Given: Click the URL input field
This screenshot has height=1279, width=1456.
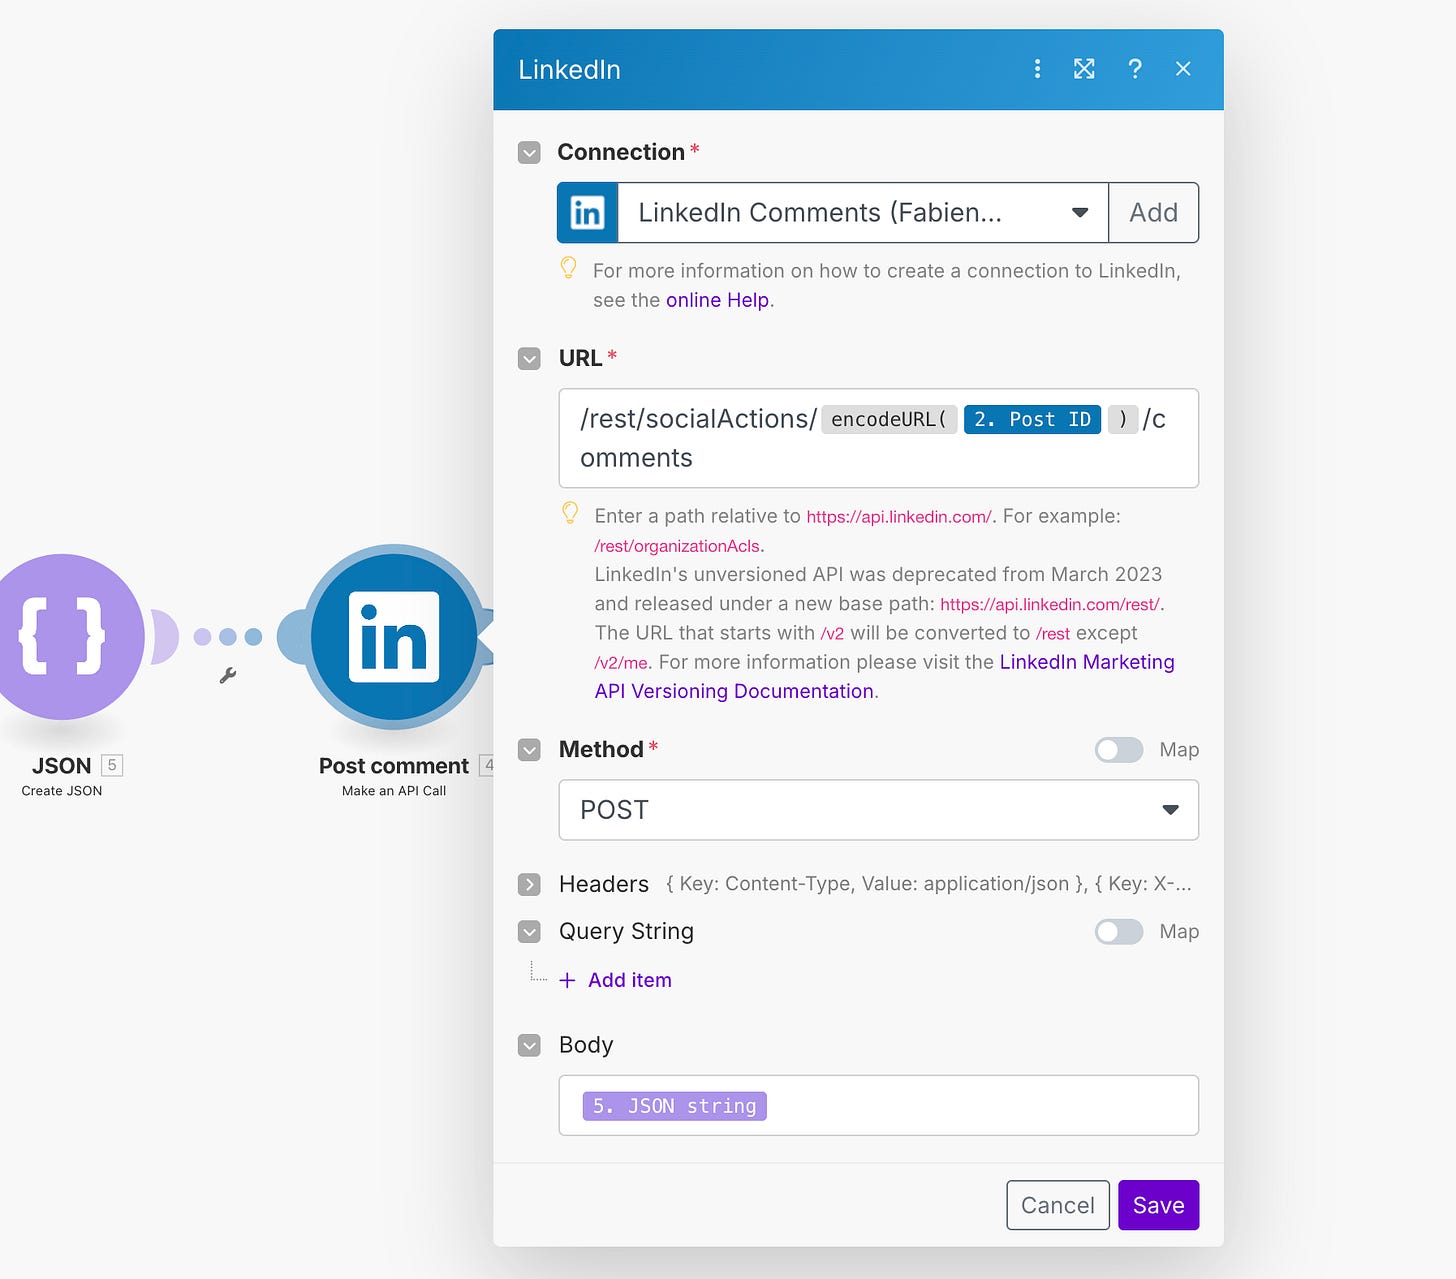Looking at the screenshot, I should [878, 438].
